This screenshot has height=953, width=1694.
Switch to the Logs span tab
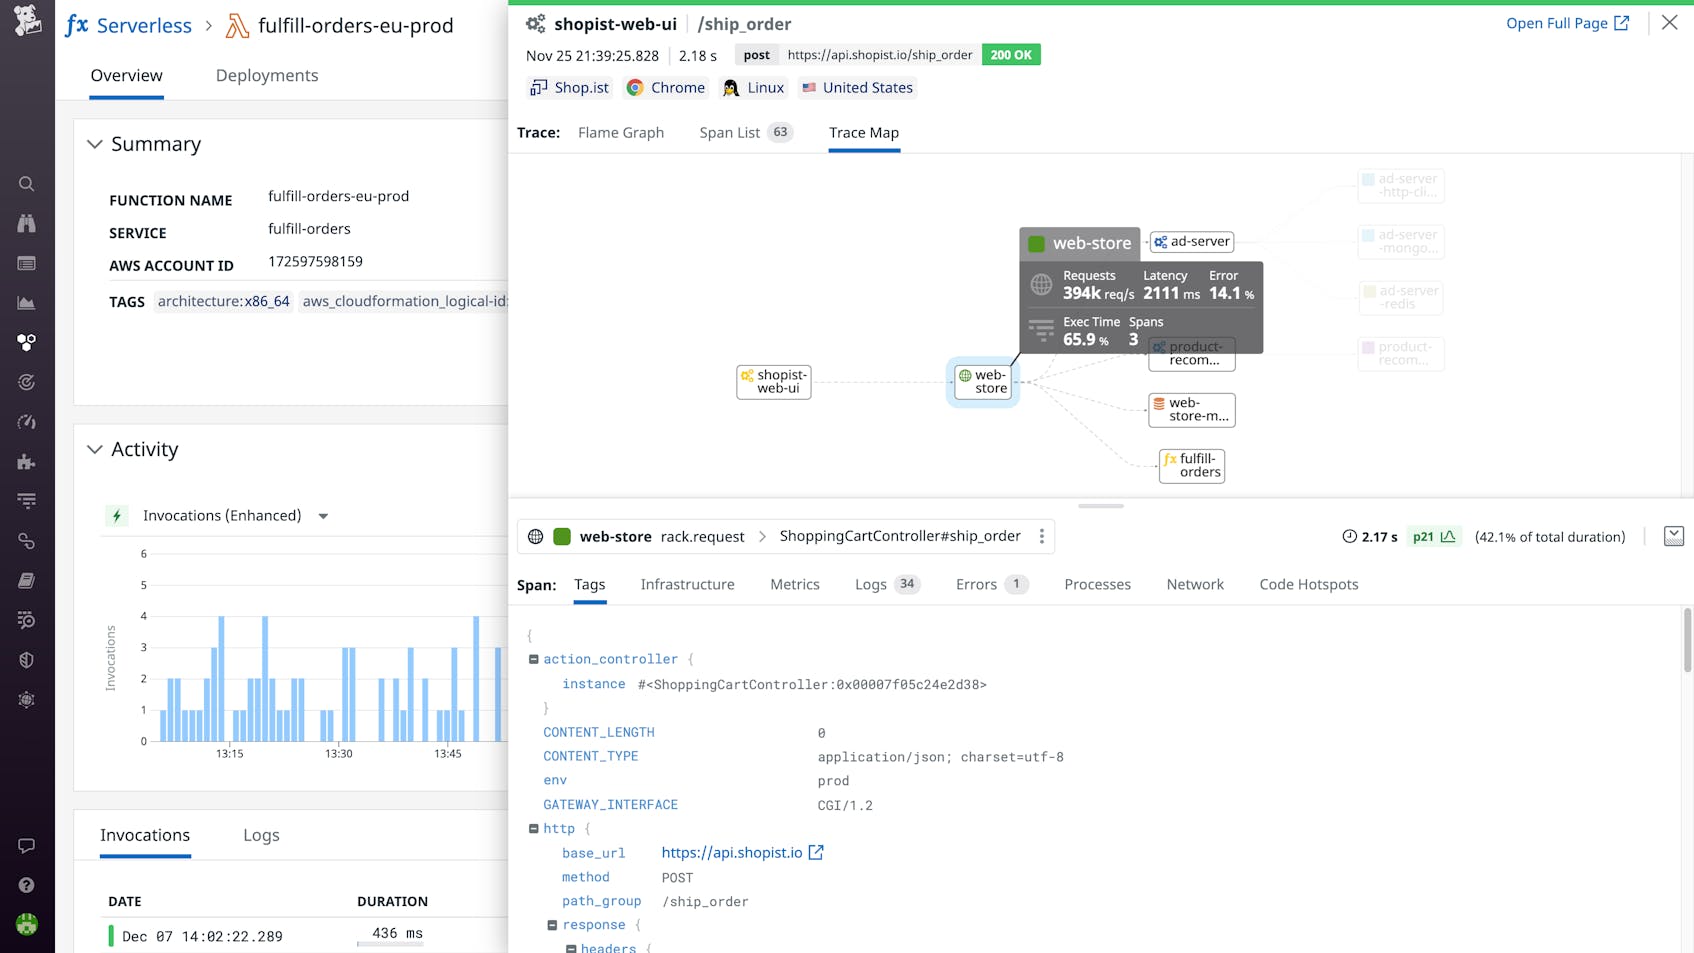coord(871,584)
